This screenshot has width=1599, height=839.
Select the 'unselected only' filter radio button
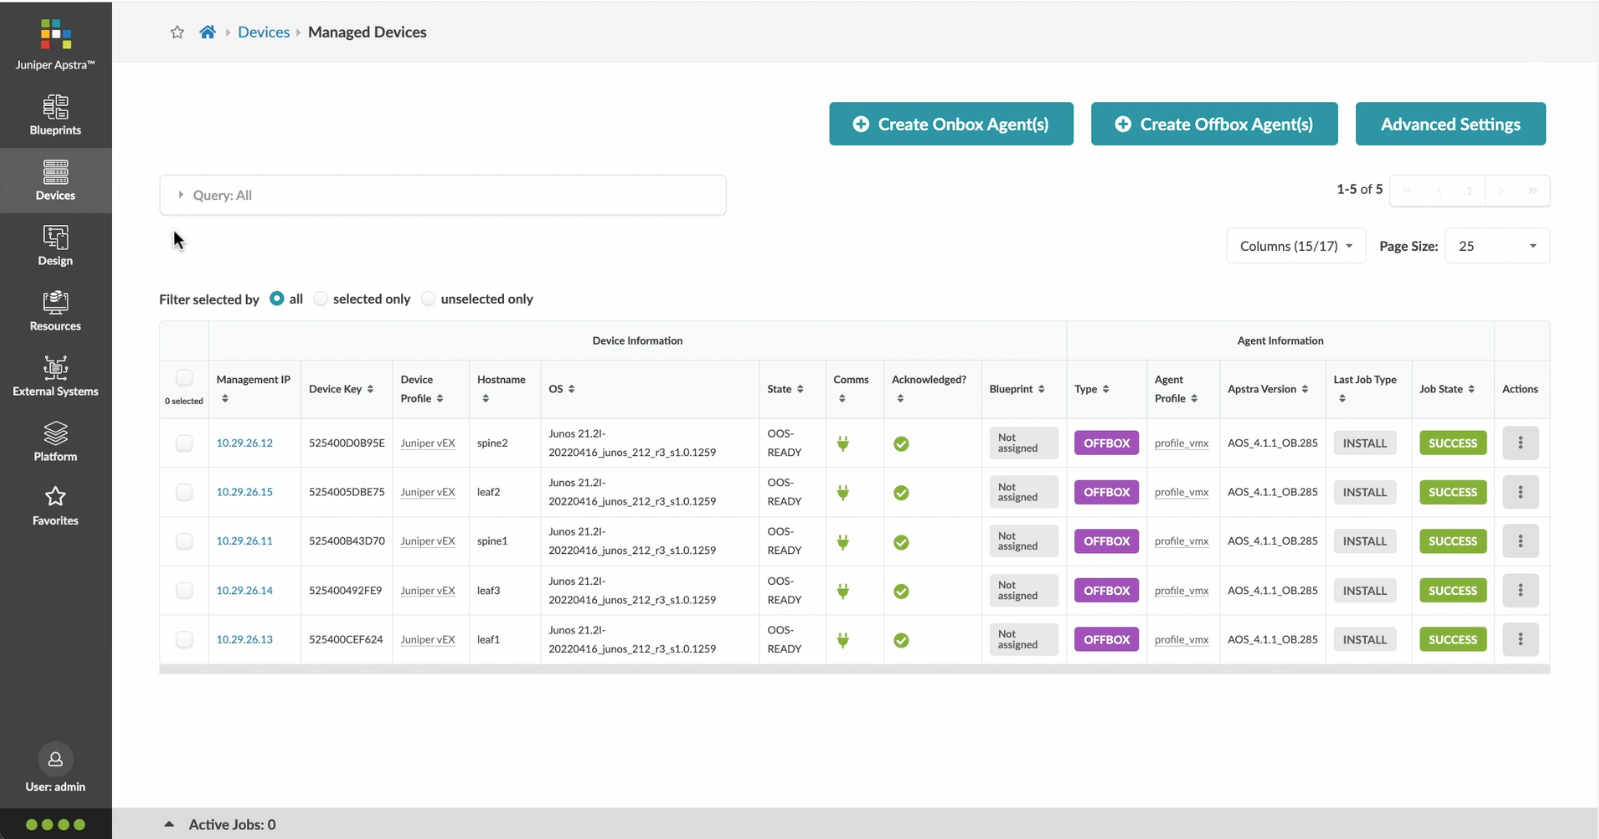pos(429,299)
